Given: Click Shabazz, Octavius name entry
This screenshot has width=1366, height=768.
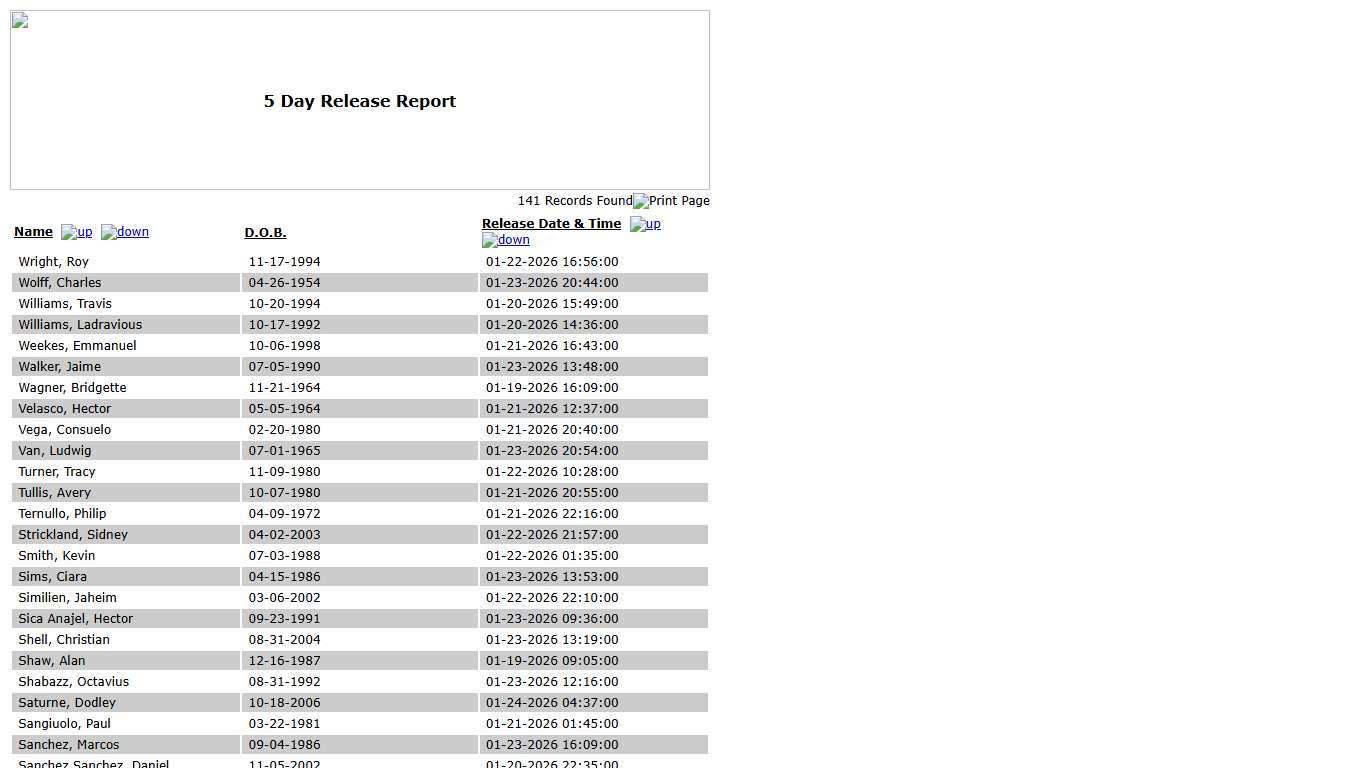Looking at the screenshot, I should pos(73,682).
